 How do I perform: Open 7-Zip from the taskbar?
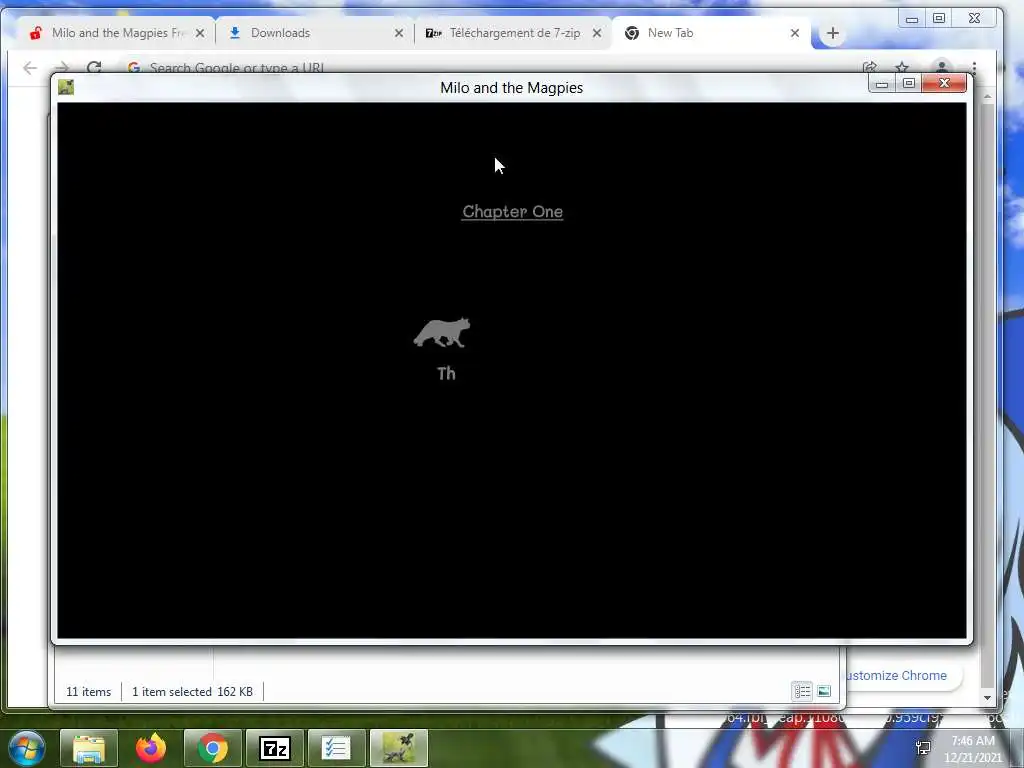click(x=275, y=748)
